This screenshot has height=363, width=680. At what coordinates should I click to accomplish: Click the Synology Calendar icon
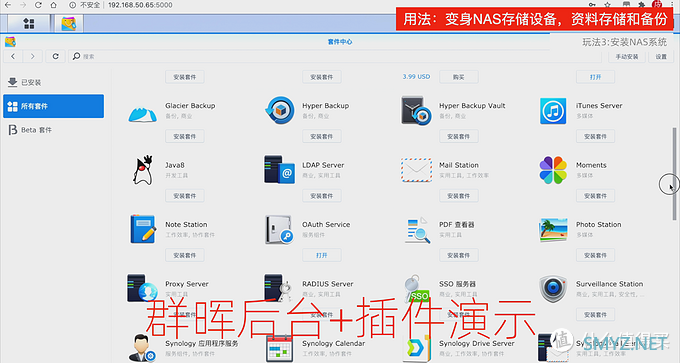pyautogui.click(x=279, y=348)
